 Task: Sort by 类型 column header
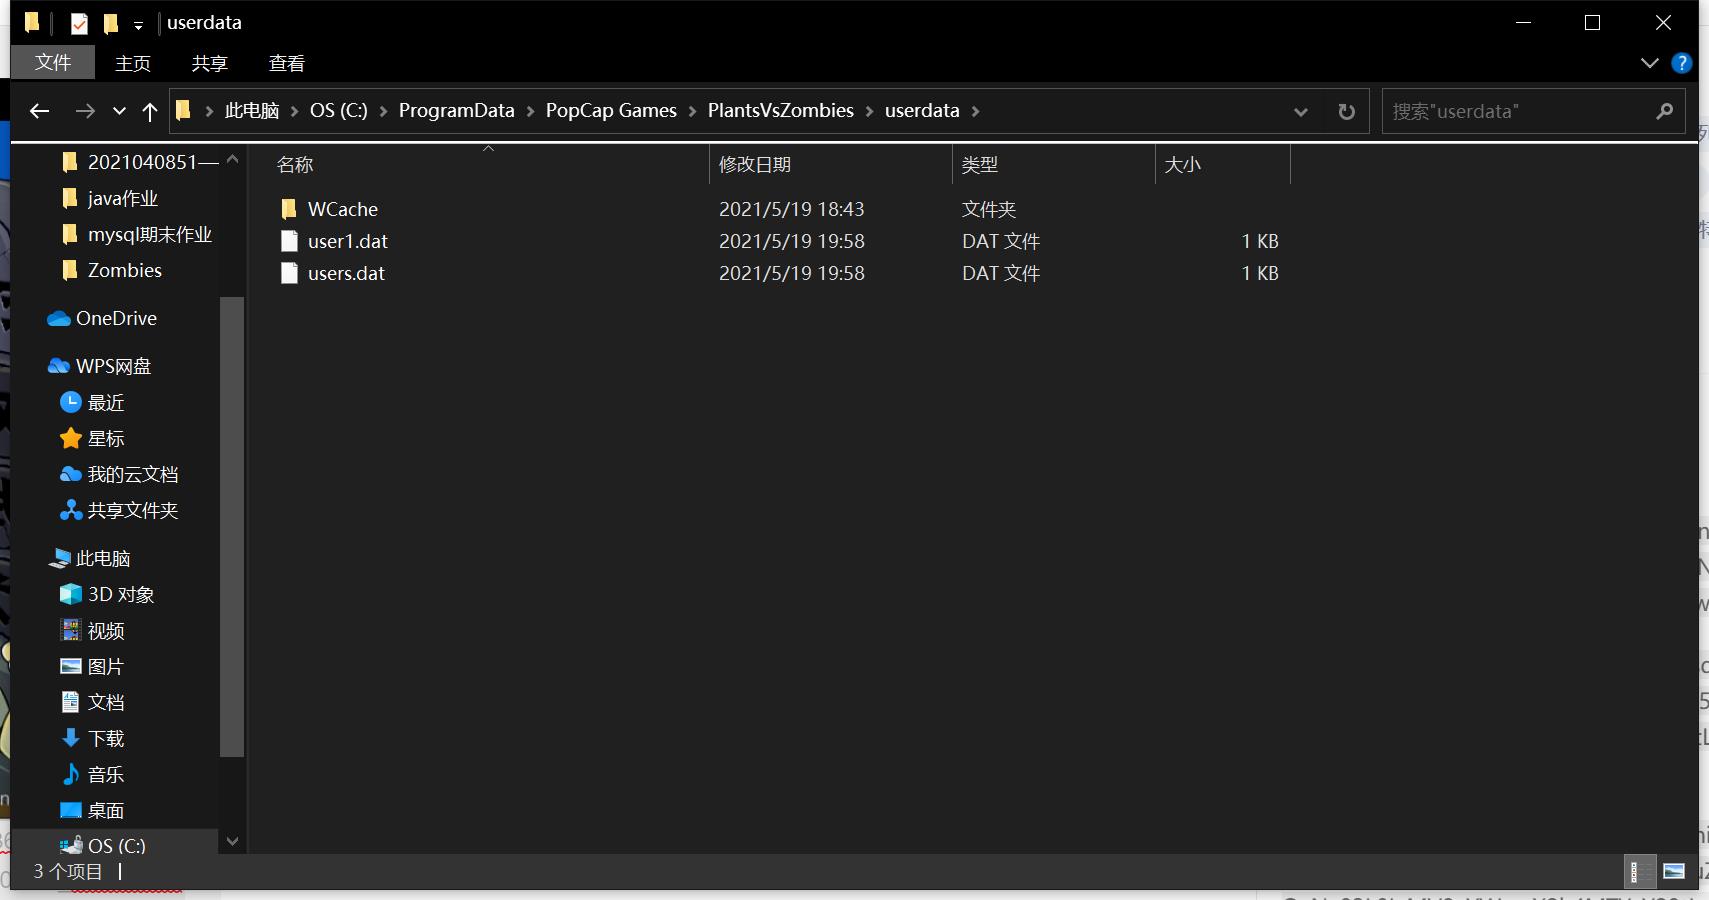(x=980, y=164)
